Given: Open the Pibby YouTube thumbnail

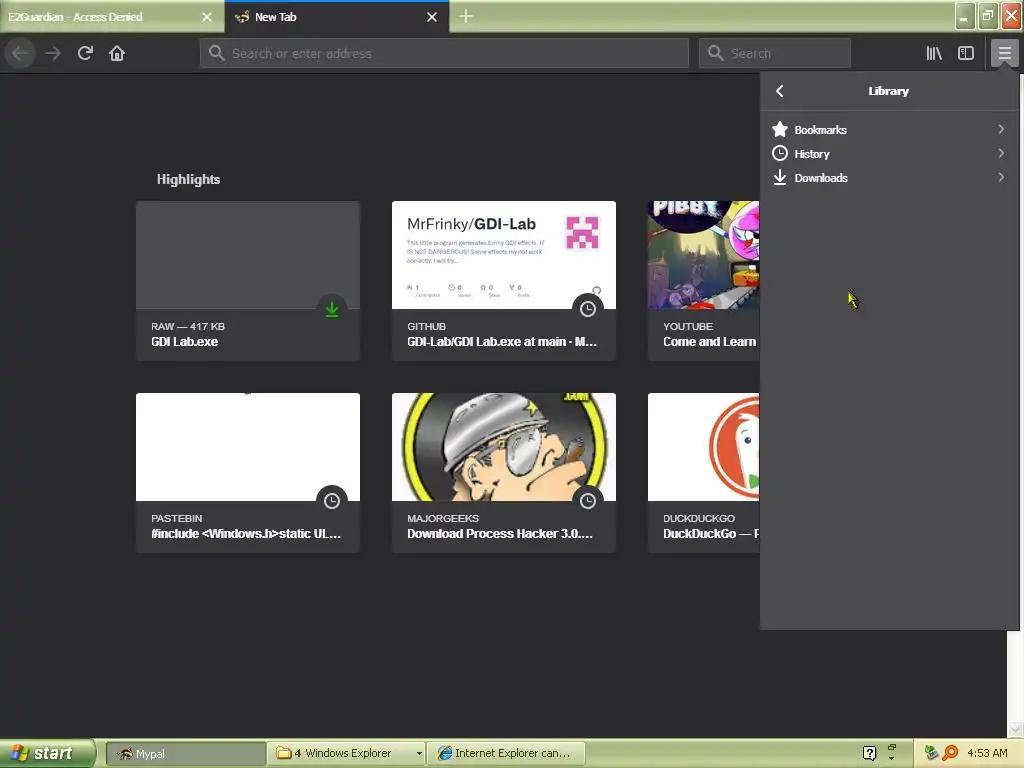Looking at the screenshot, I should (x=703, y=255).
